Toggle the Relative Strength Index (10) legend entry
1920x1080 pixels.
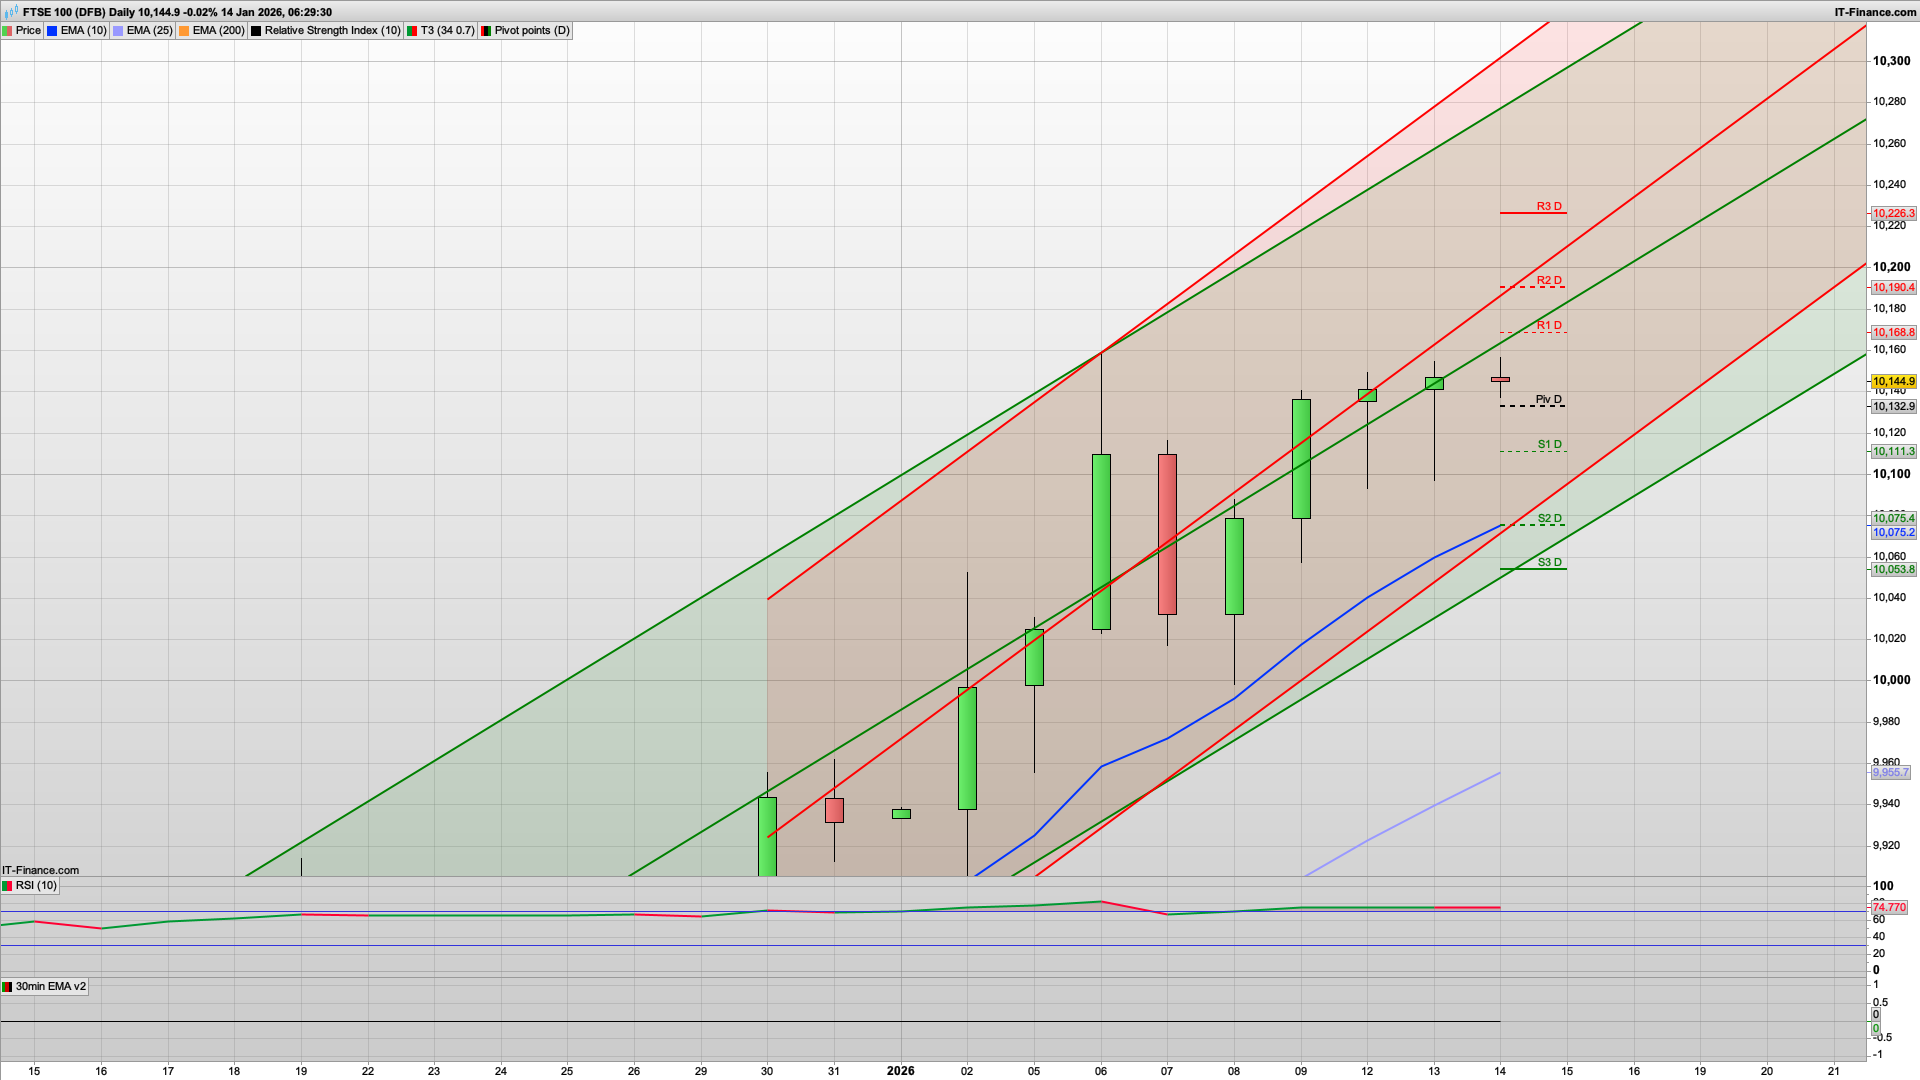[x=330, y=31]
